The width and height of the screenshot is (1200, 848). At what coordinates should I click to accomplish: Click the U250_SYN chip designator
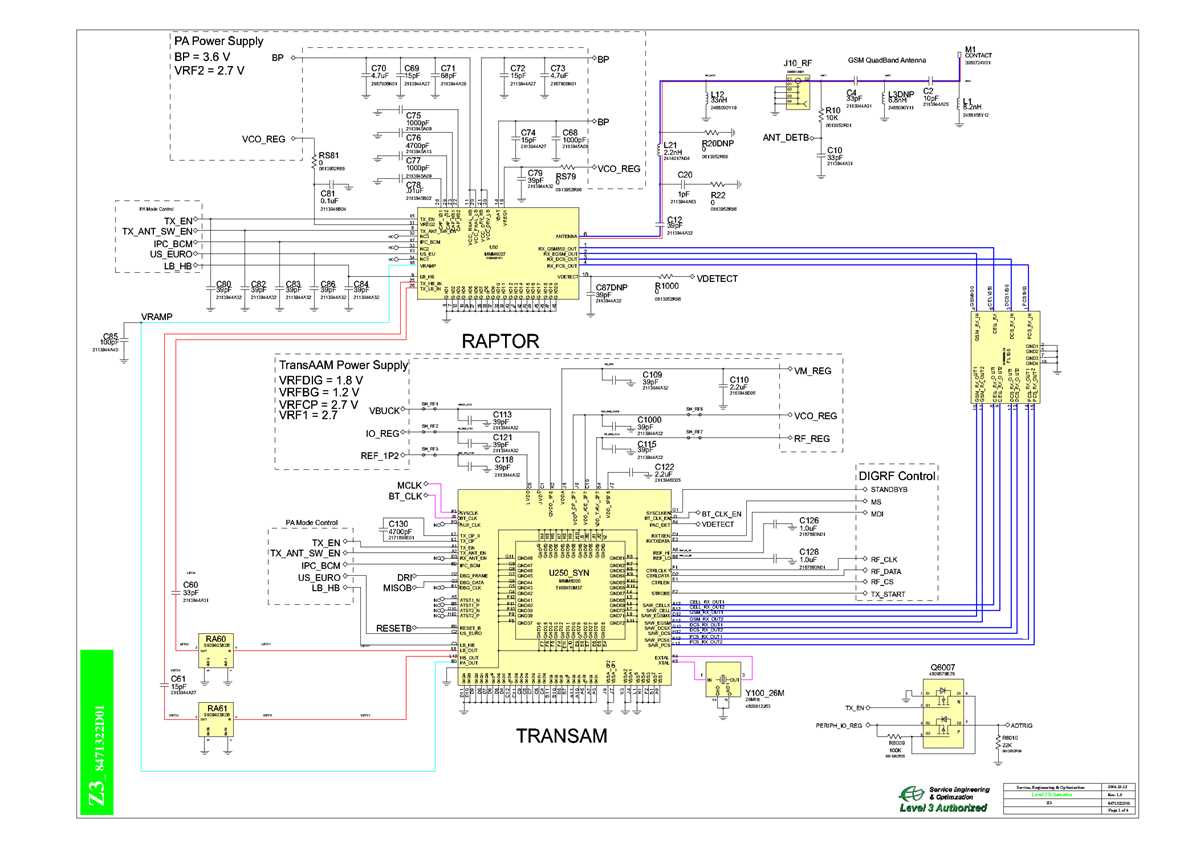tap(567, 573)
